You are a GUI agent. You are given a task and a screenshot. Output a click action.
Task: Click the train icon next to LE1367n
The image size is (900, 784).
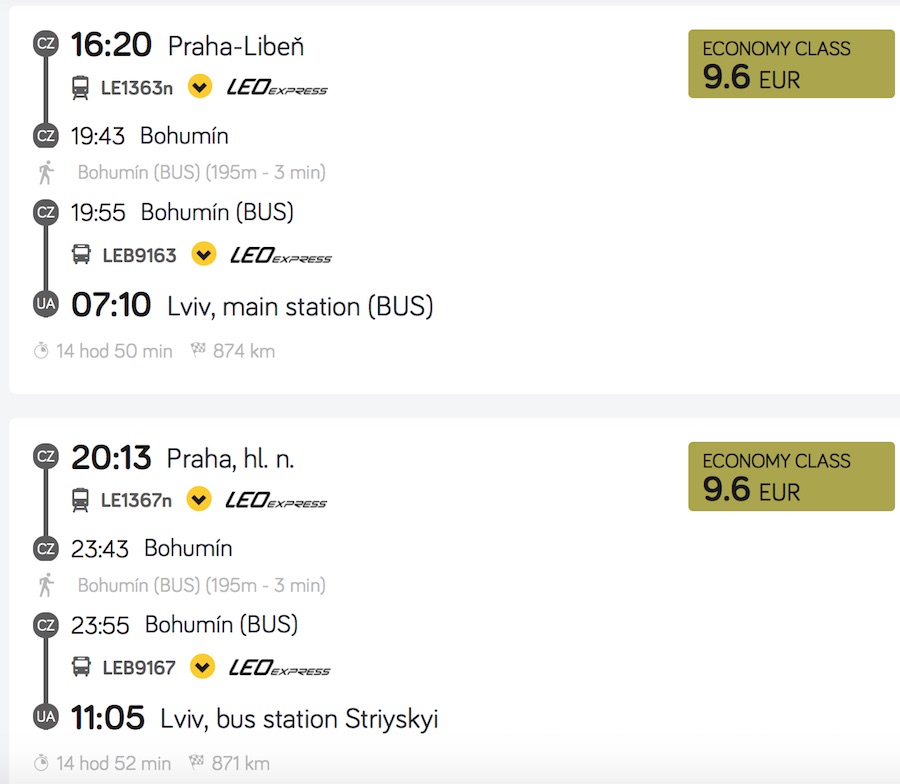81,500
